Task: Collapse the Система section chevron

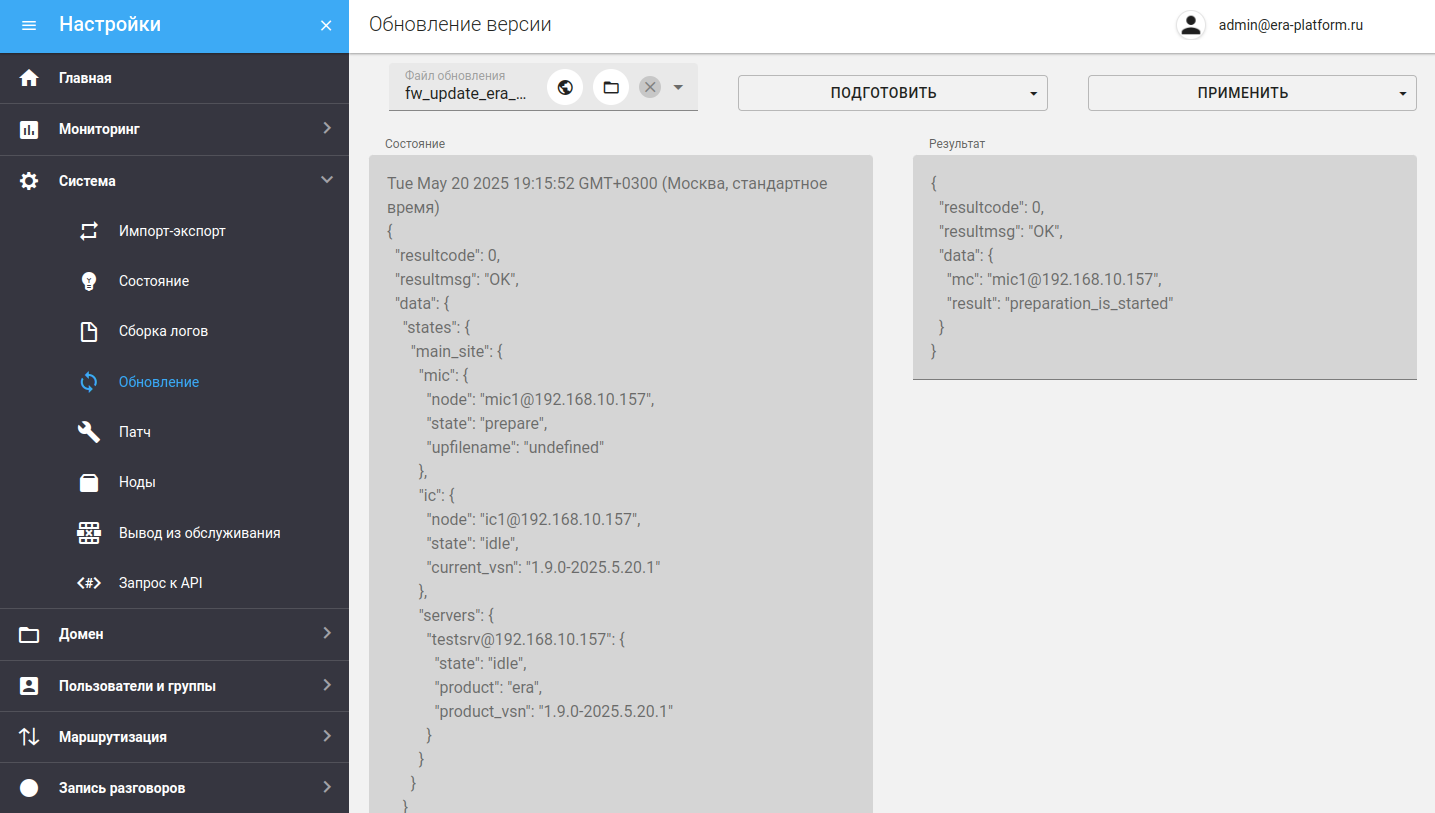Action: pyautogui.click(x=326, y=180)
